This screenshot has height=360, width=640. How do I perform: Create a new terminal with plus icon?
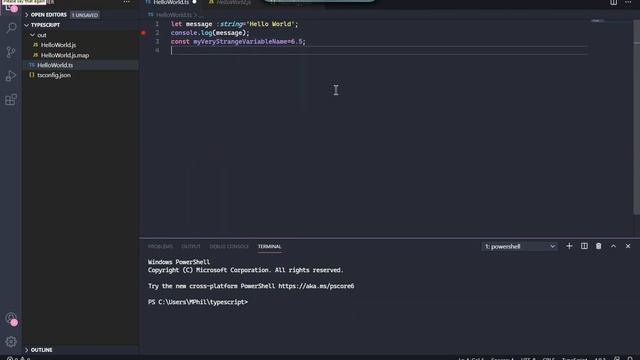pos(569,246)
